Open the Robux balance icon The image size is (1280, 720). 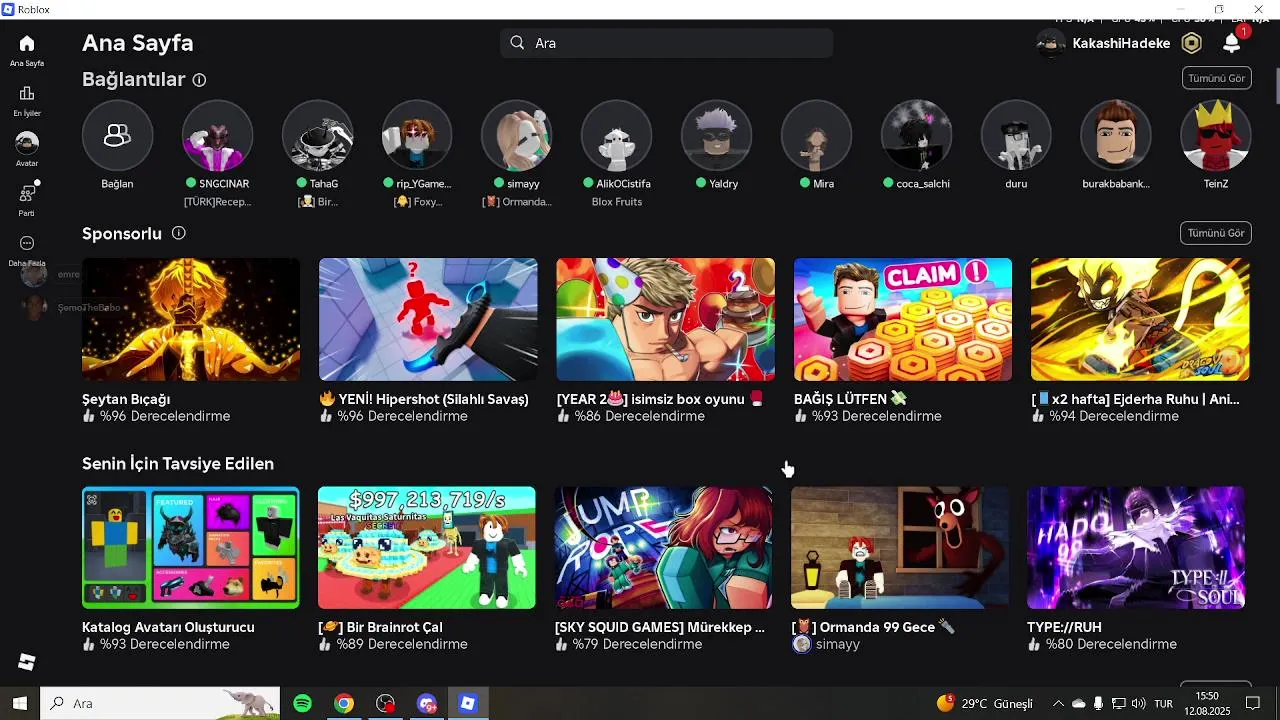(1191, 43)
